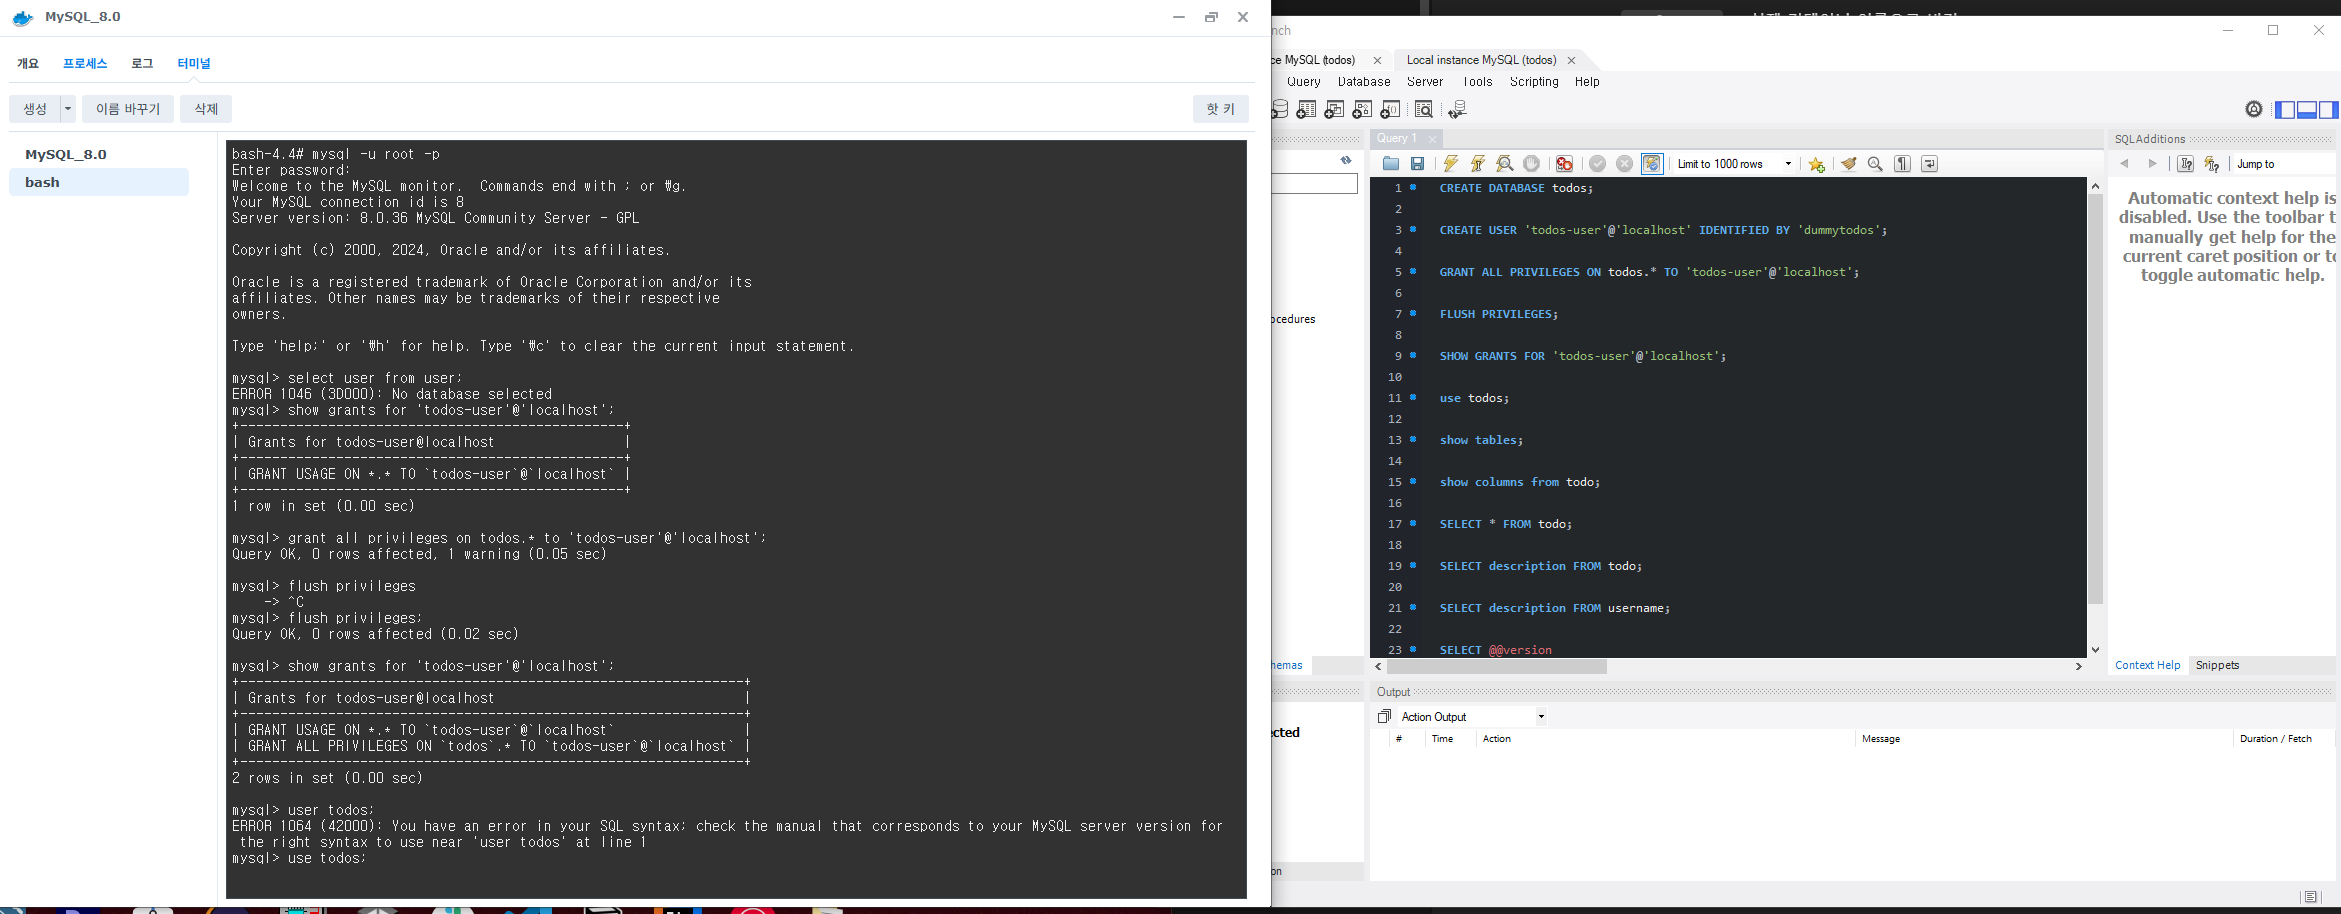2341x914 pixels.
Task: Search table data with the toolbar icon
Action: (1424, 110)
